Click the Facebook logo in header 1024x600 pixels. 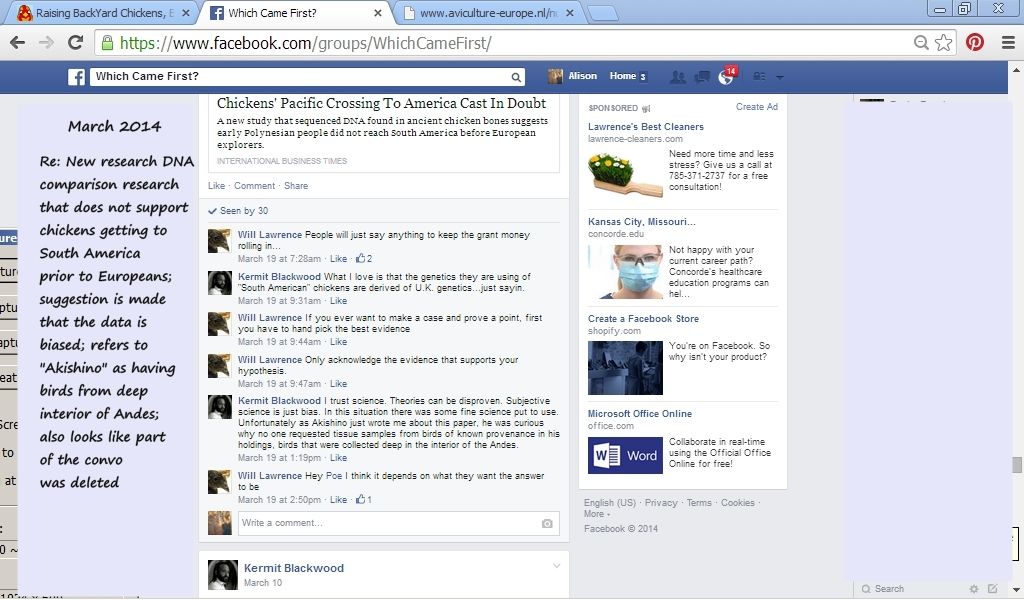(x=76, y=77)
